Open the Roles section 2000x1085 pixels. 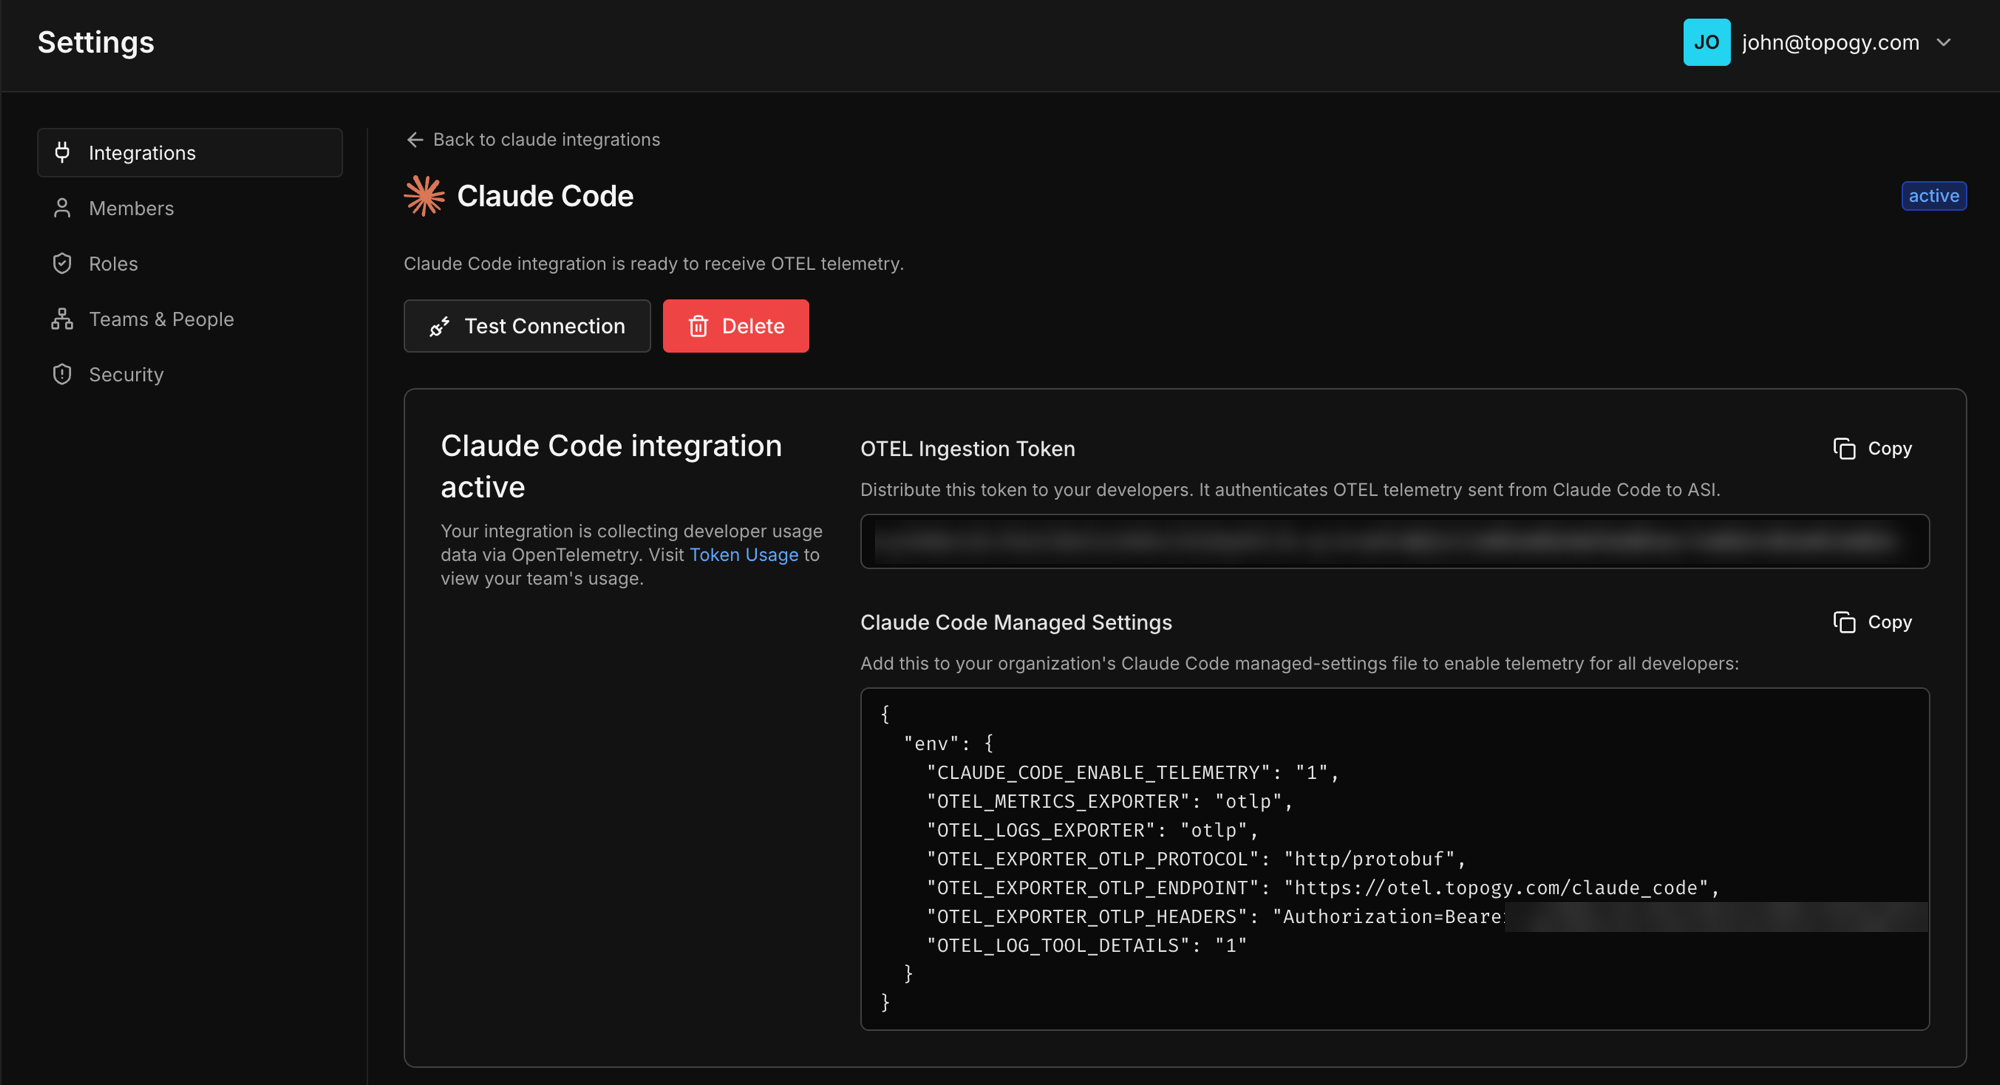[190, 264]
